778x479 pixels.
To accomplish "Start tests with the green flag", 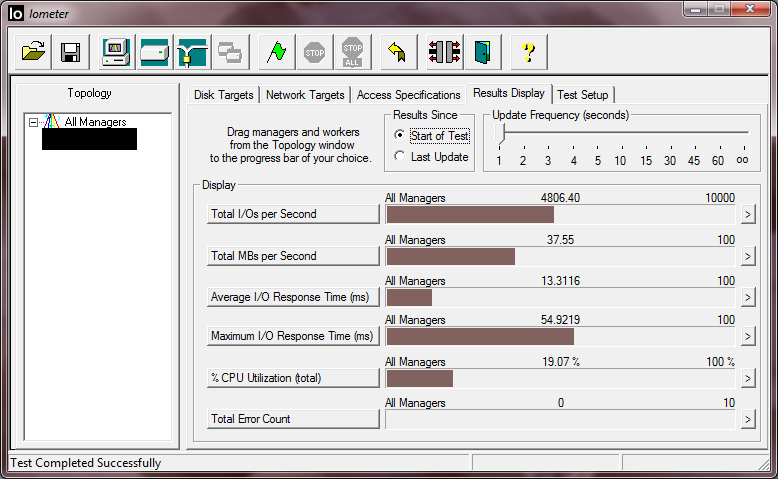I will point(276,52).
